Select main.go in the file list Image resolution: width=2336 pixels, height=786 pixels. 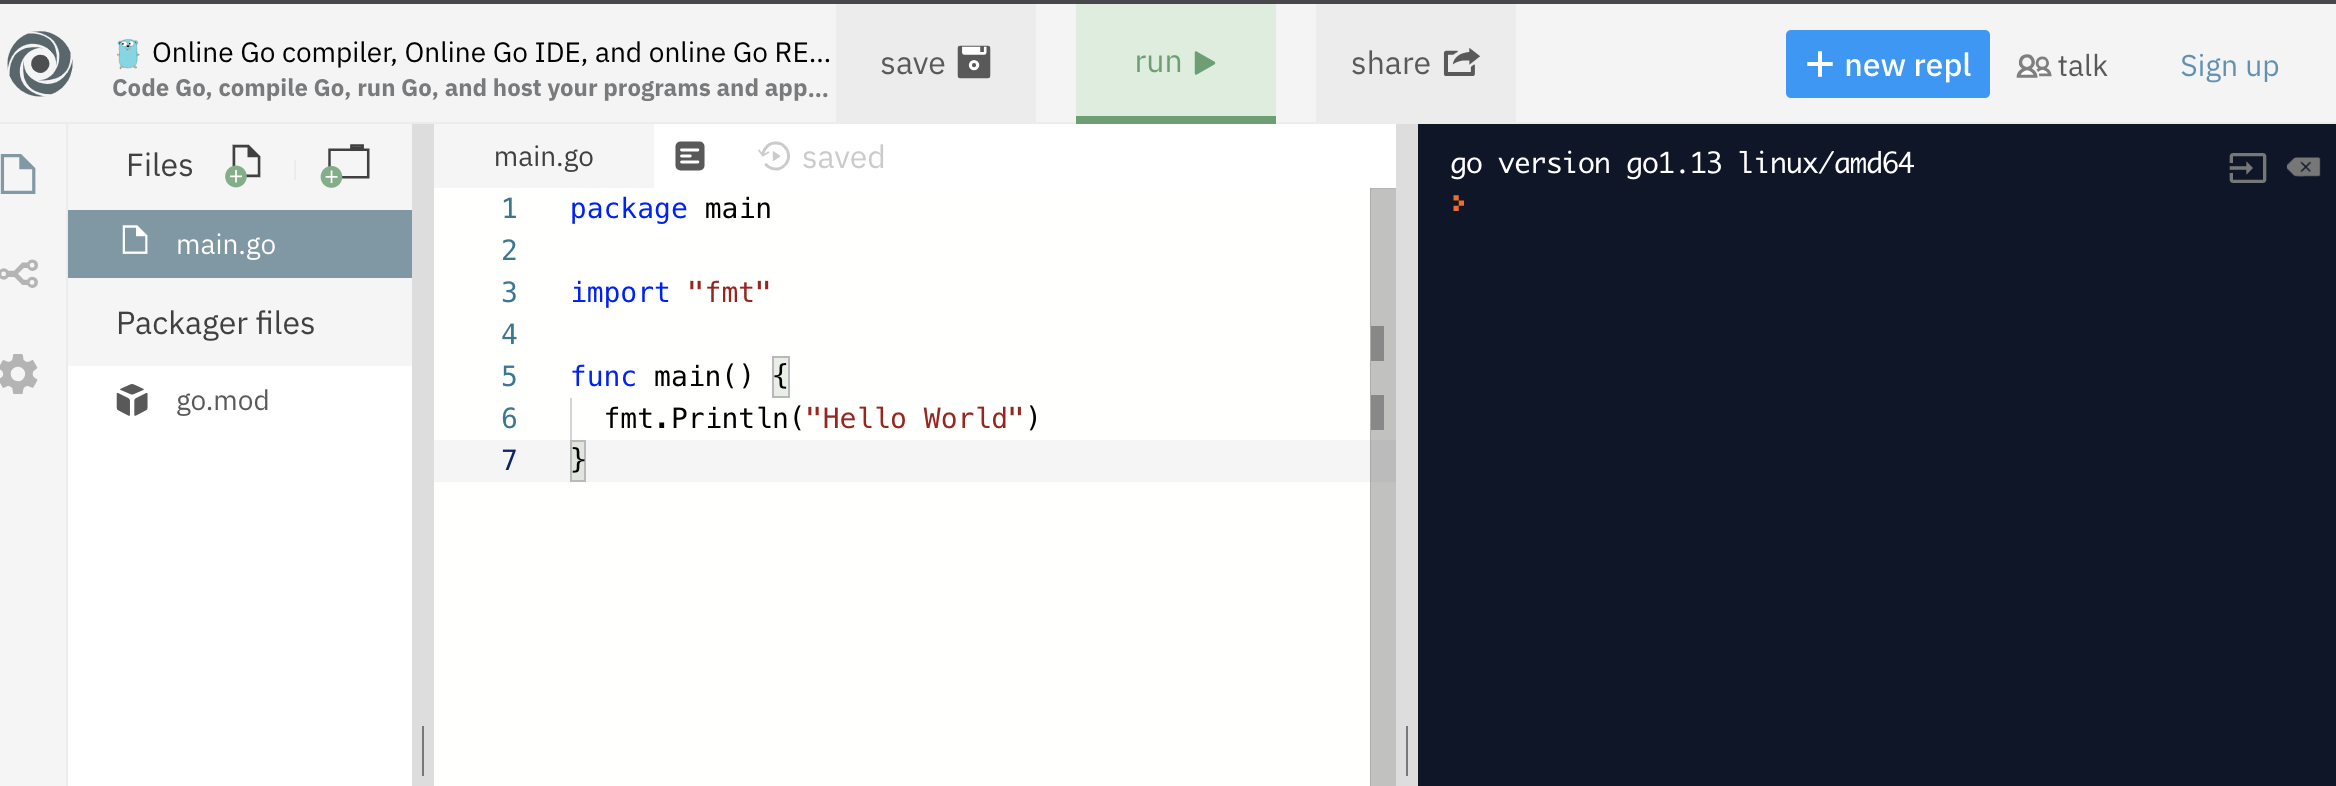(240, 244)
